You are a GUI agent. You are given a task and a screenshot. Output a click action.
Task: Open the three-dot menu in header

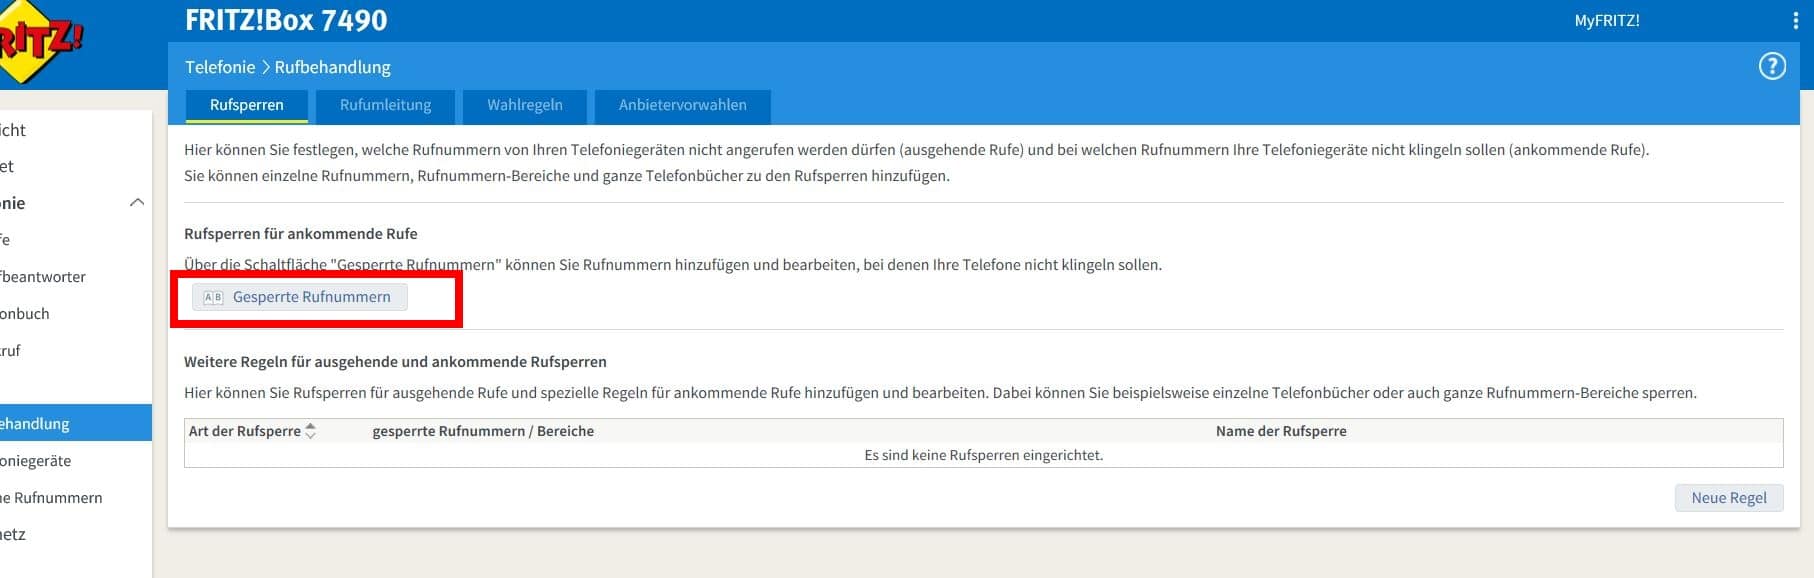[1795, 21]
